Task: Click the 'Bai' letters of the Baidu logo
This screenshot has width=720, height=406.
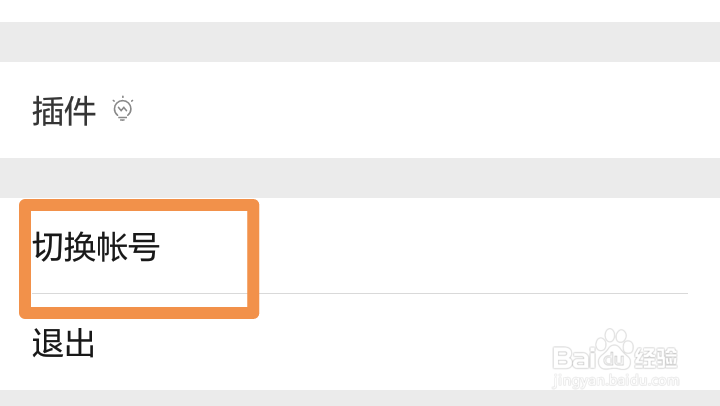Action: [x=574, y=358]
